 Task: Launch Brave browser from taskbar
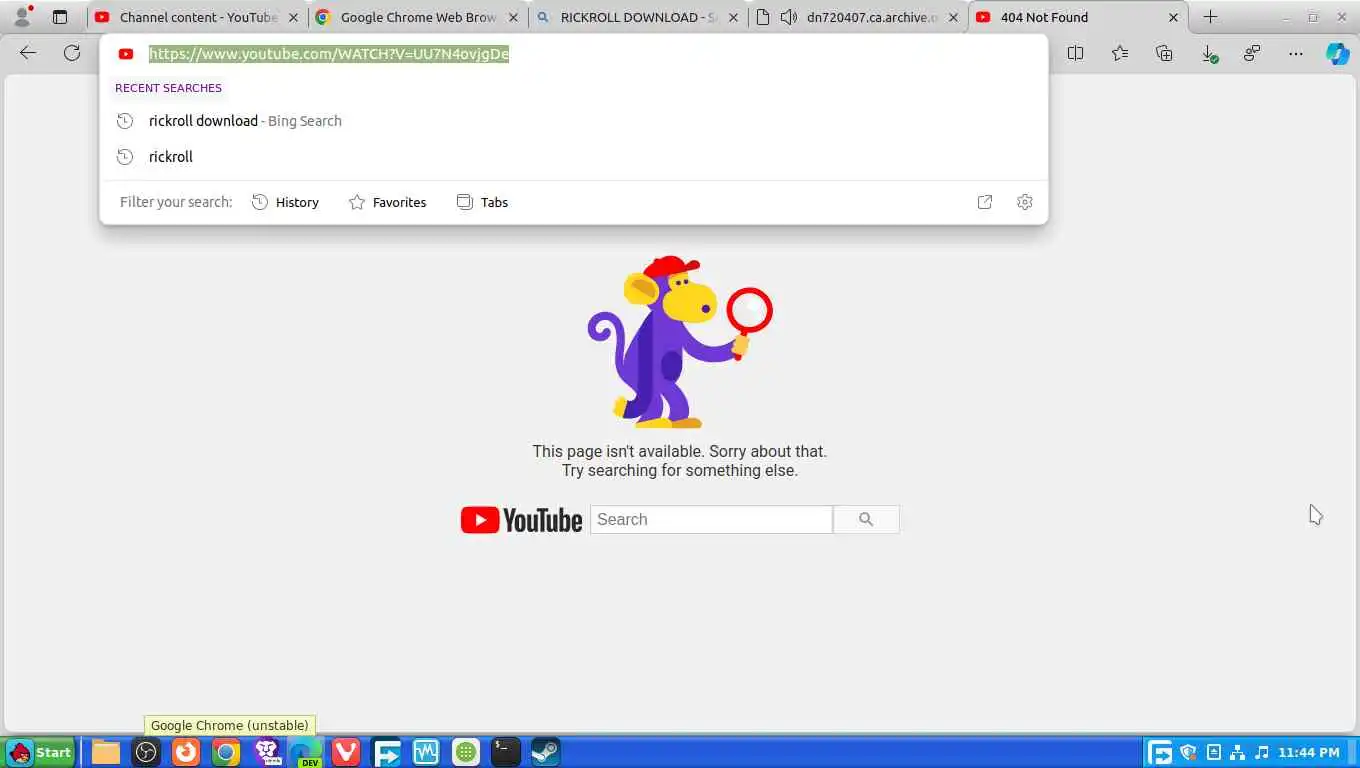[x=267, y=752]
